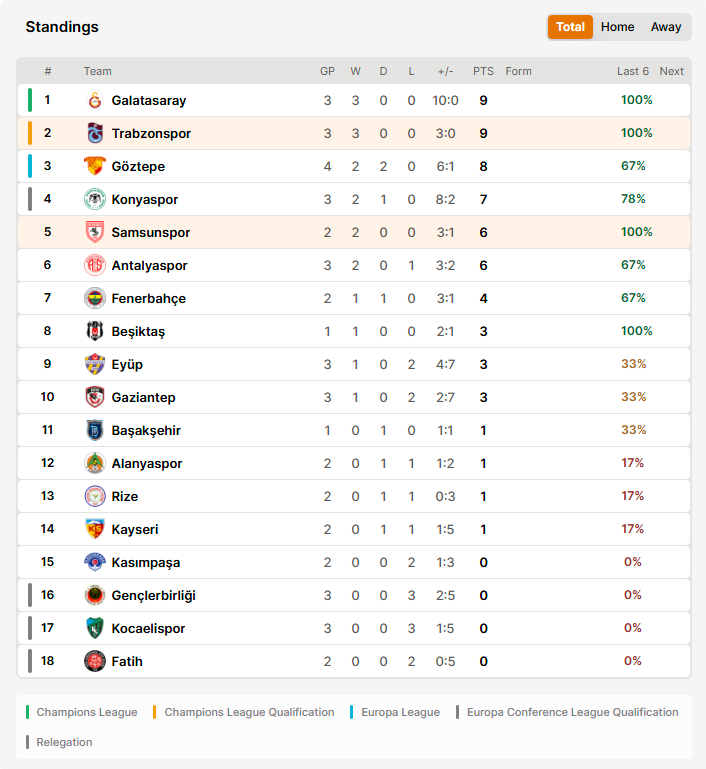This screenshot has height=769, width=706.
Task: Click the Gençlerbirliği team name
Action: 153,595
